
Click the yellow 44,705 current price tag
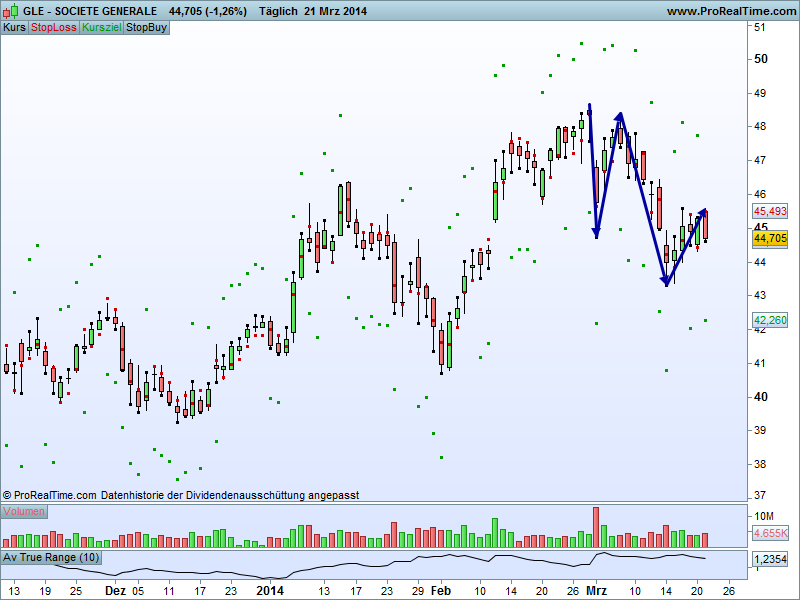(x=770, y=238)
